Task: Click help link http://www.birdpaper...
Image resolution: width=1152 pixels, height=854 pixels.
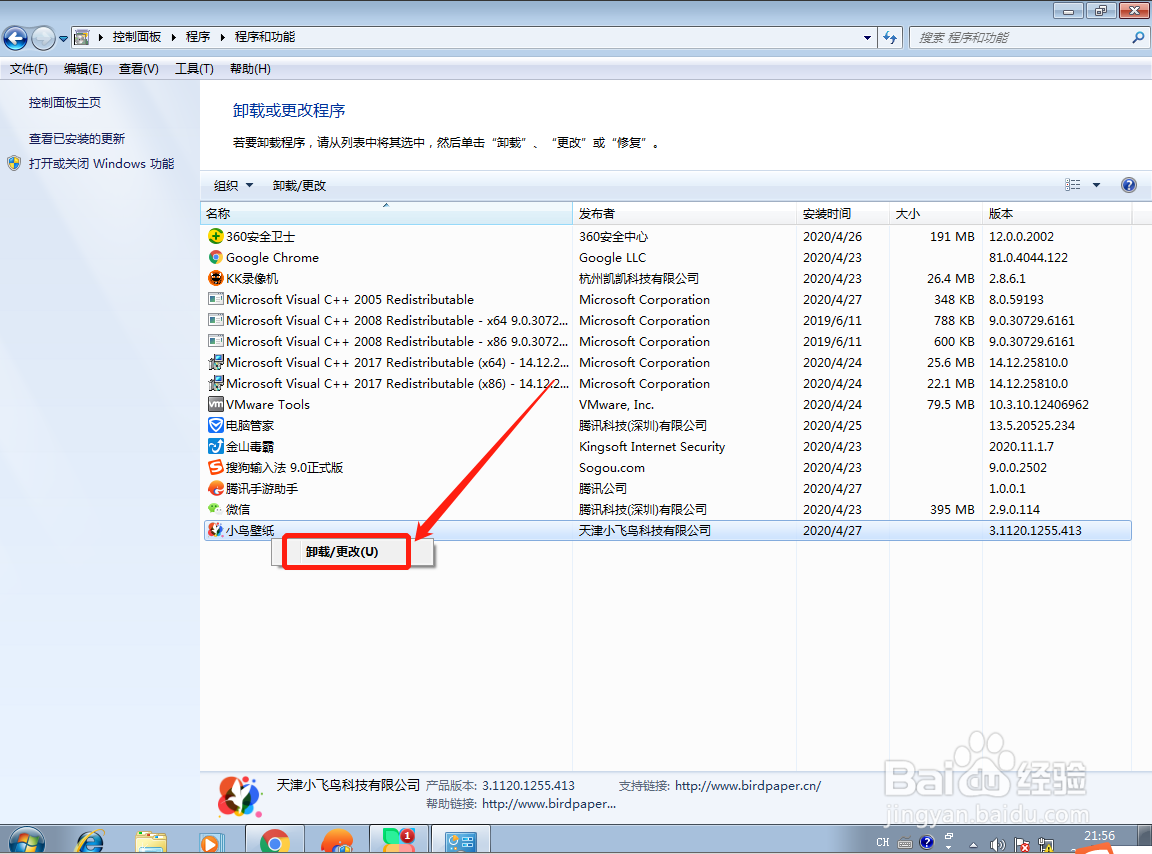Action: [x=549, y=803]
